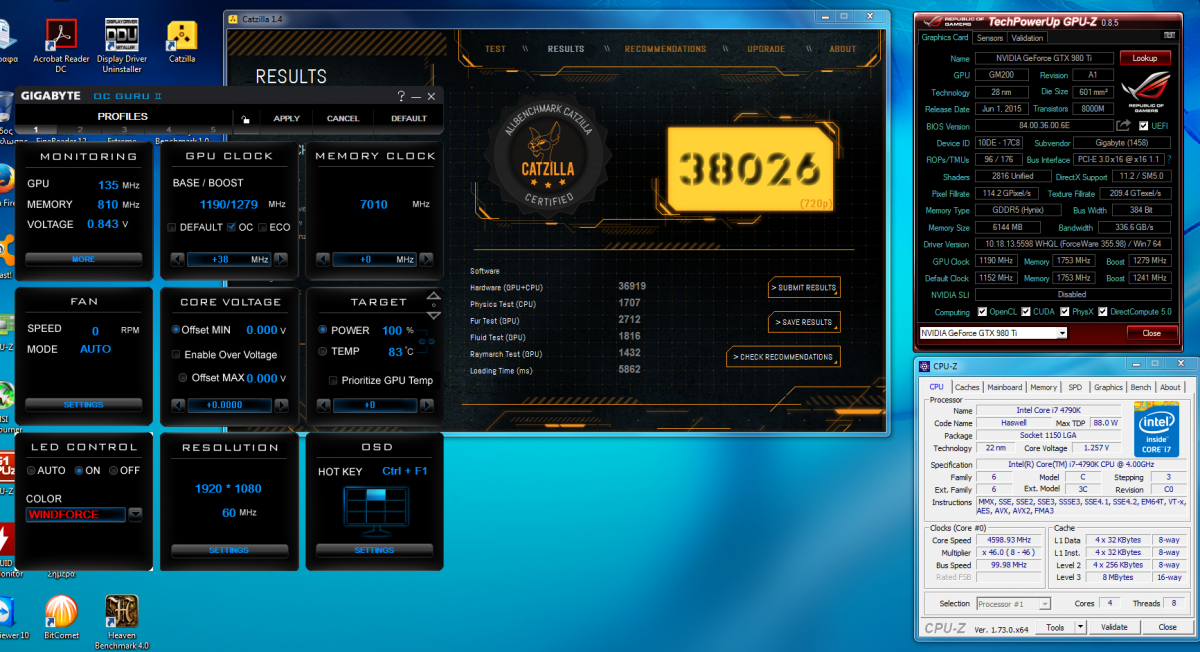Open the Memory tab in CPU-Z
Viewport: 1200px width, 652px height.
click(x=1043, y=387)
